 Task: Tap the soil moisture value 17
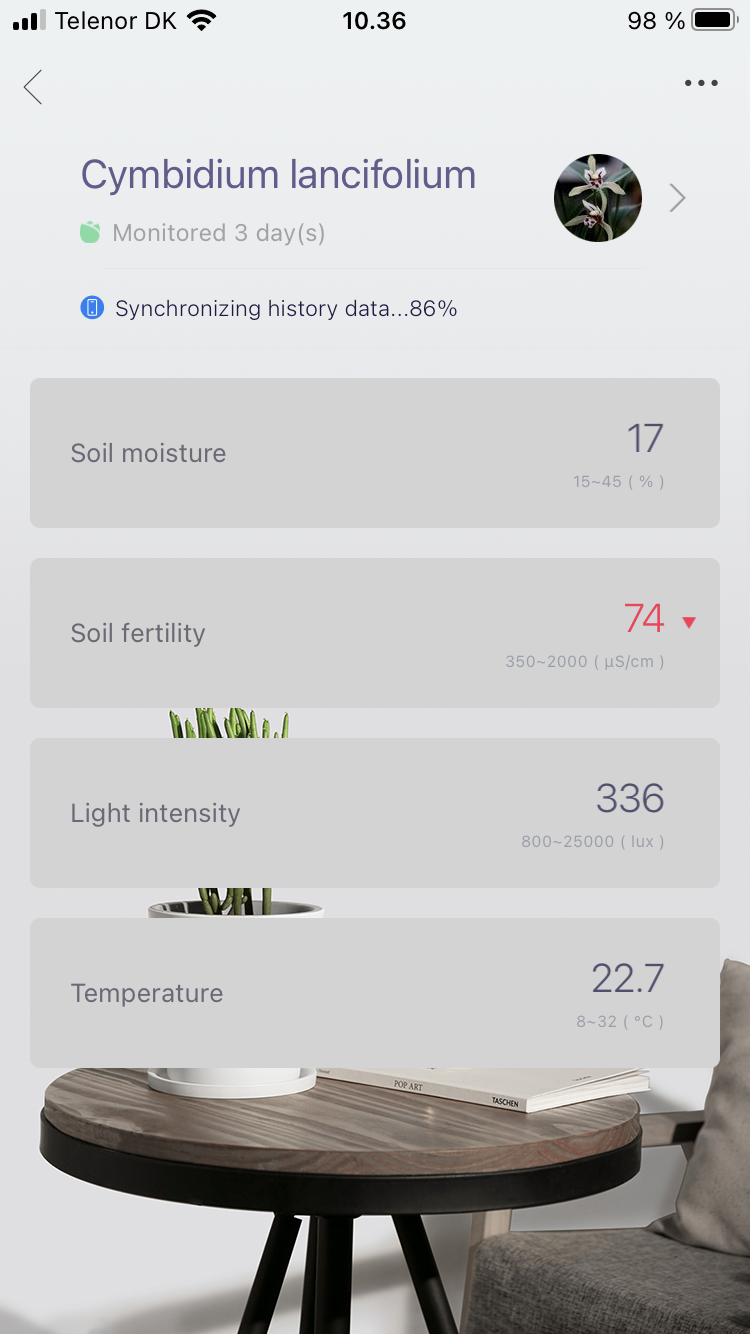tap(645, 439)
